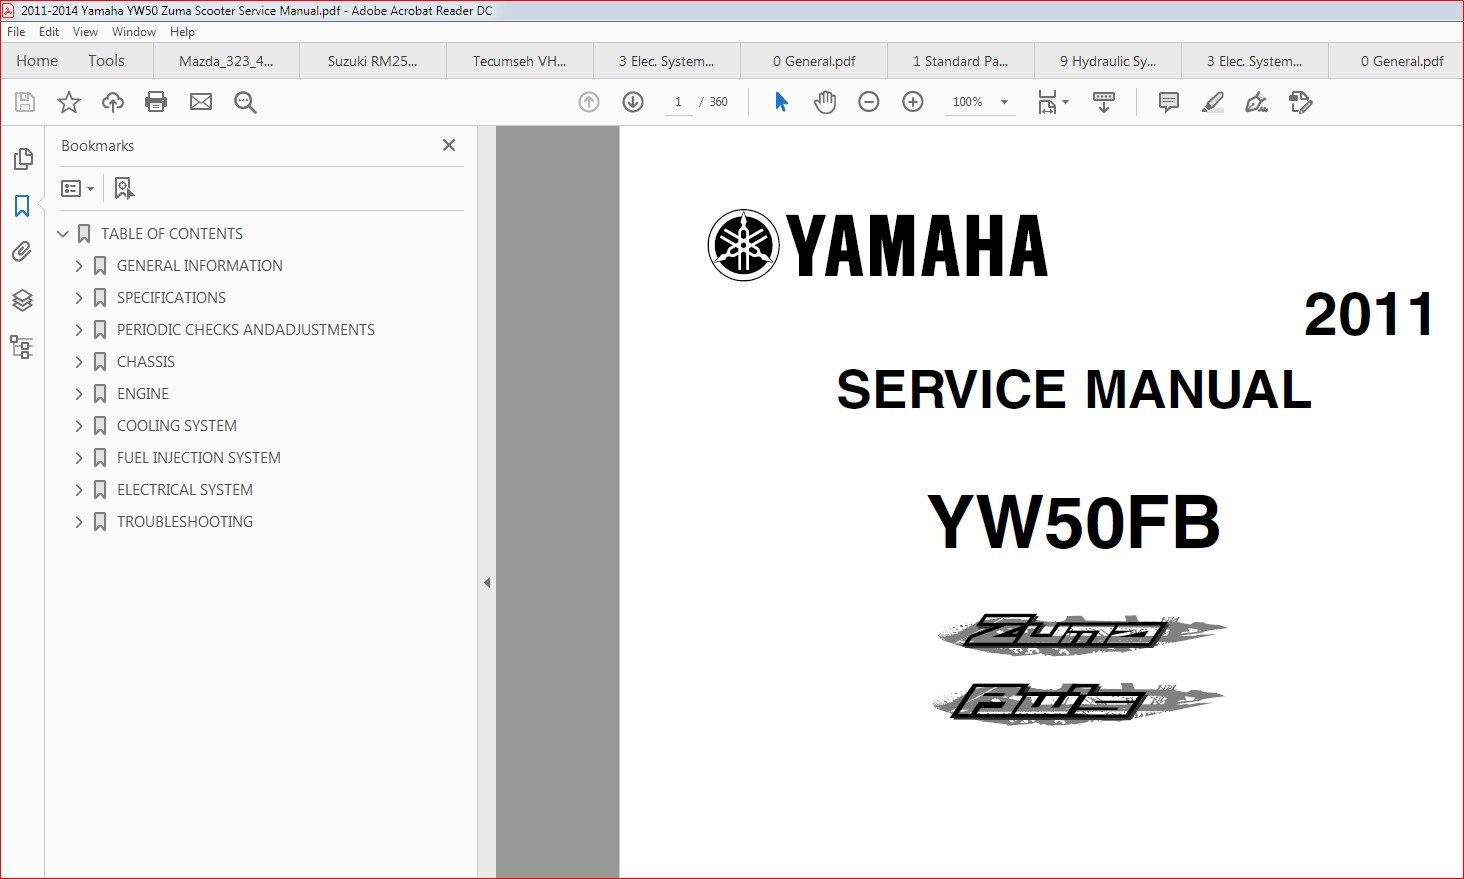Image resolution: width=1464 pixels, height=879 pixels.
Task: Click the upload to cloud icon
Action: pos(113,102)
